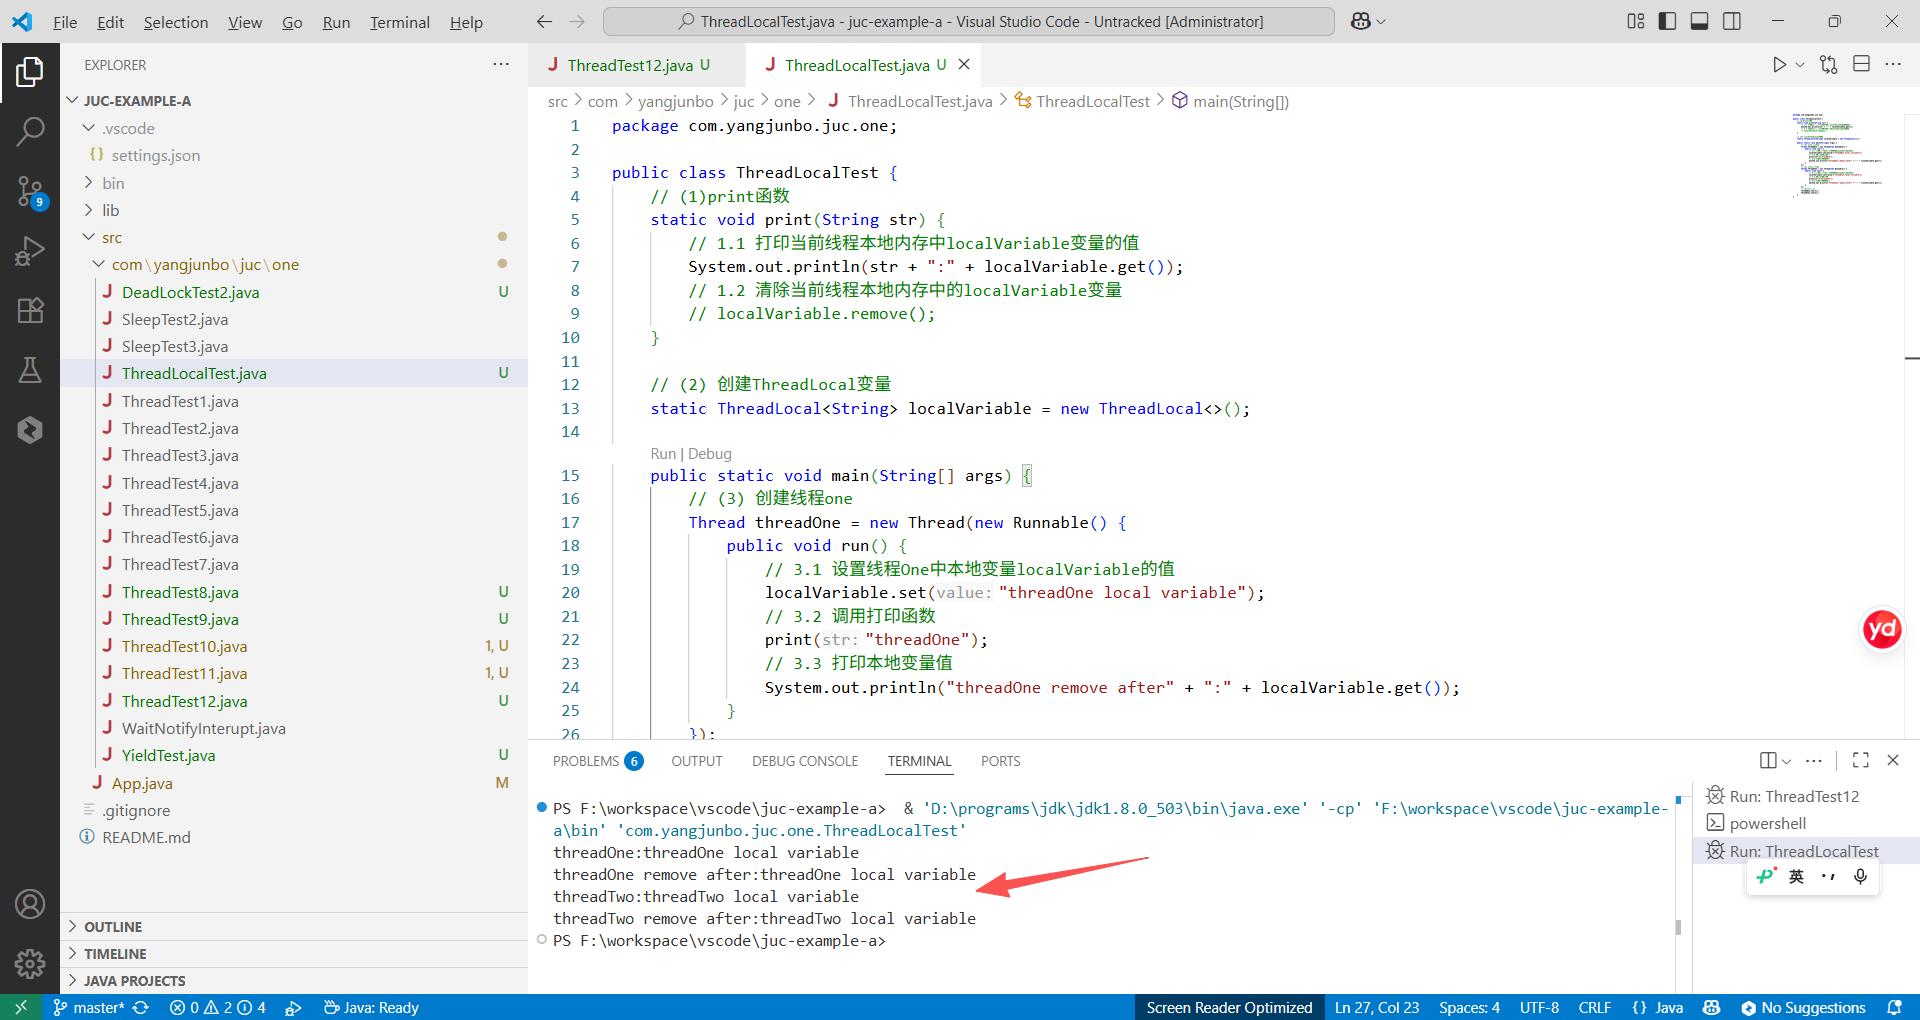Image resolution: width=1920 pixels, height=1020 pixels.
Task: Open the remote window indicator
Action: (x=20, y=1008)
